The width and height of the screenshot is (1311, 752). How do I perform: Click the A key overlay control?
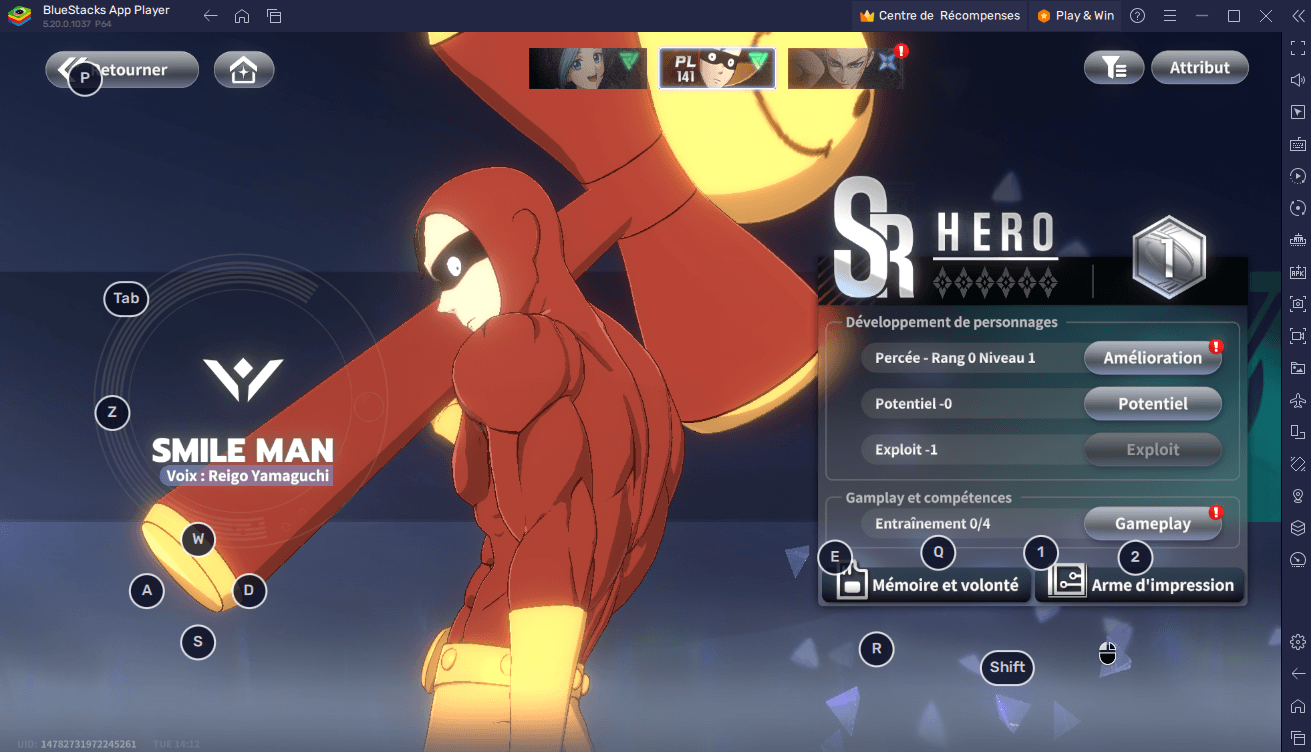point(147,591)
